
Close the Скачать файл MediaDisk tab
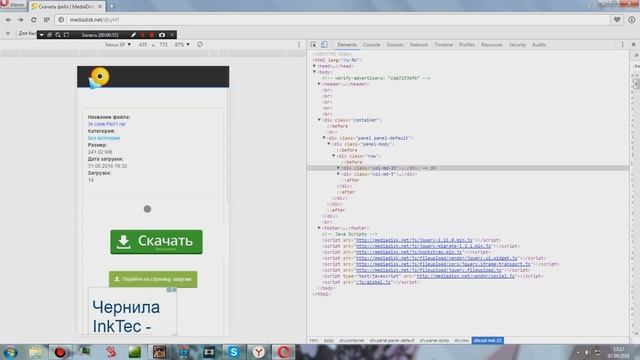pyautogui.click(x=100, y=6)
